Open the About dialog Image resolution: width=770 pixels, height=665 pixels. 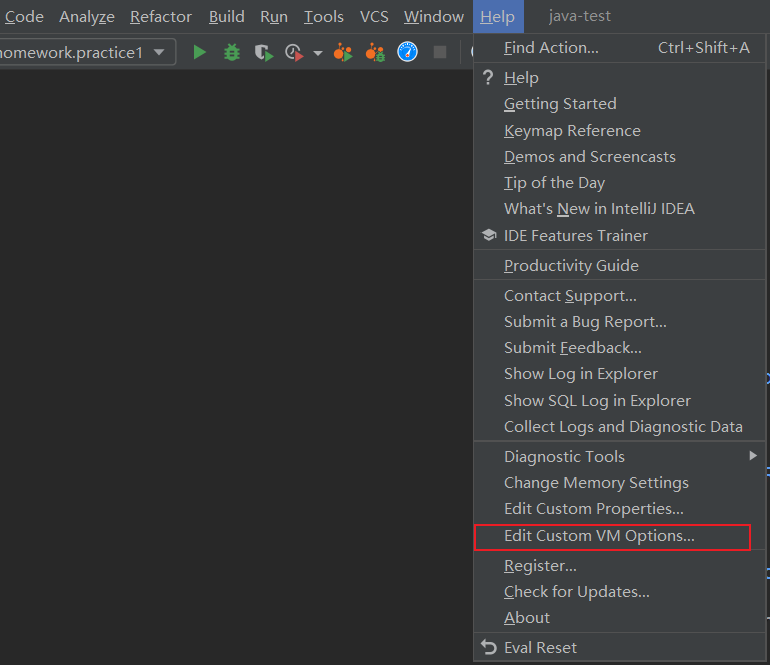coord(619,618)
